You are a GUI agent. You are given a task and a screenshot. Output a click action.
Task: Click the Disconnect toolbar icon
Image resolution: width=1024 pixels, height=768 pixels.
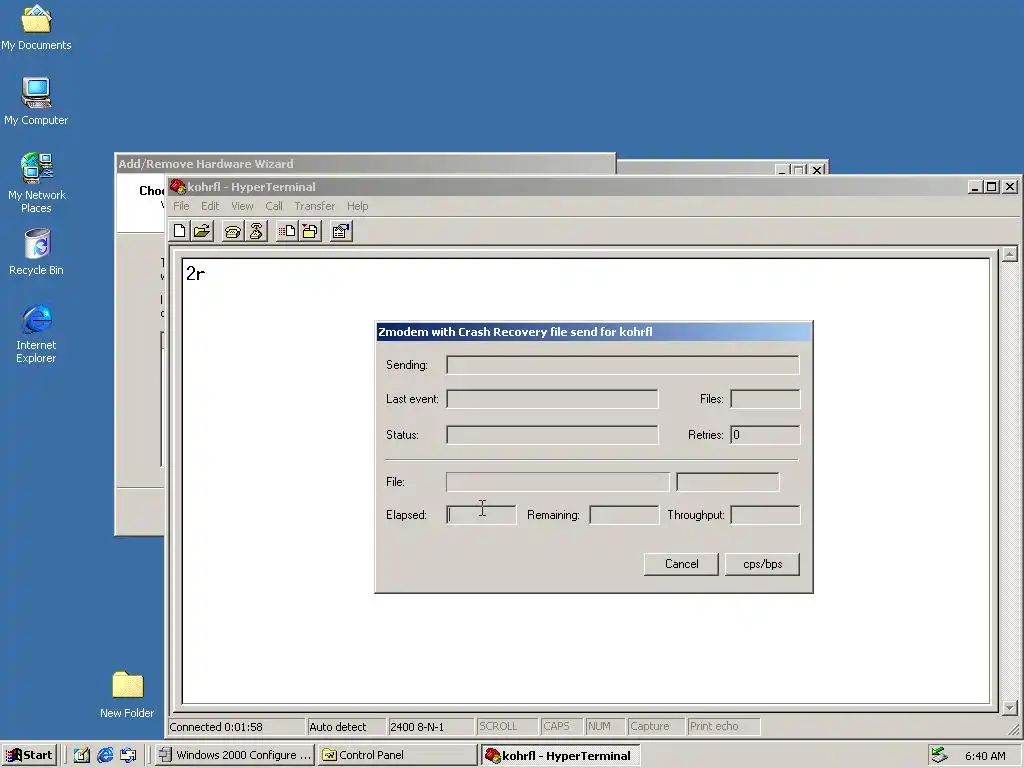[256, 231]
